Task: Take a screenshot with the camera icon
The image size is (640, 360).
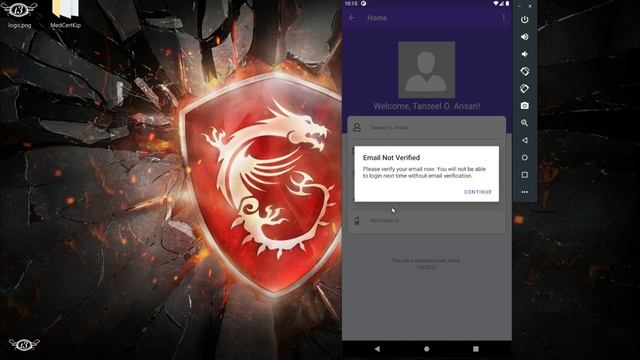Action: tap(524, 106)
